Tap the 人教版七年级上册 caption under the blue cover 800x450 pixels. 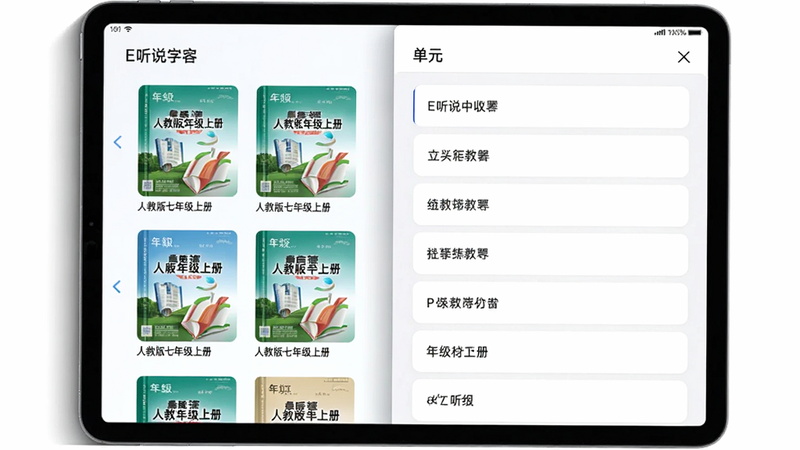(x=174, y=352)
